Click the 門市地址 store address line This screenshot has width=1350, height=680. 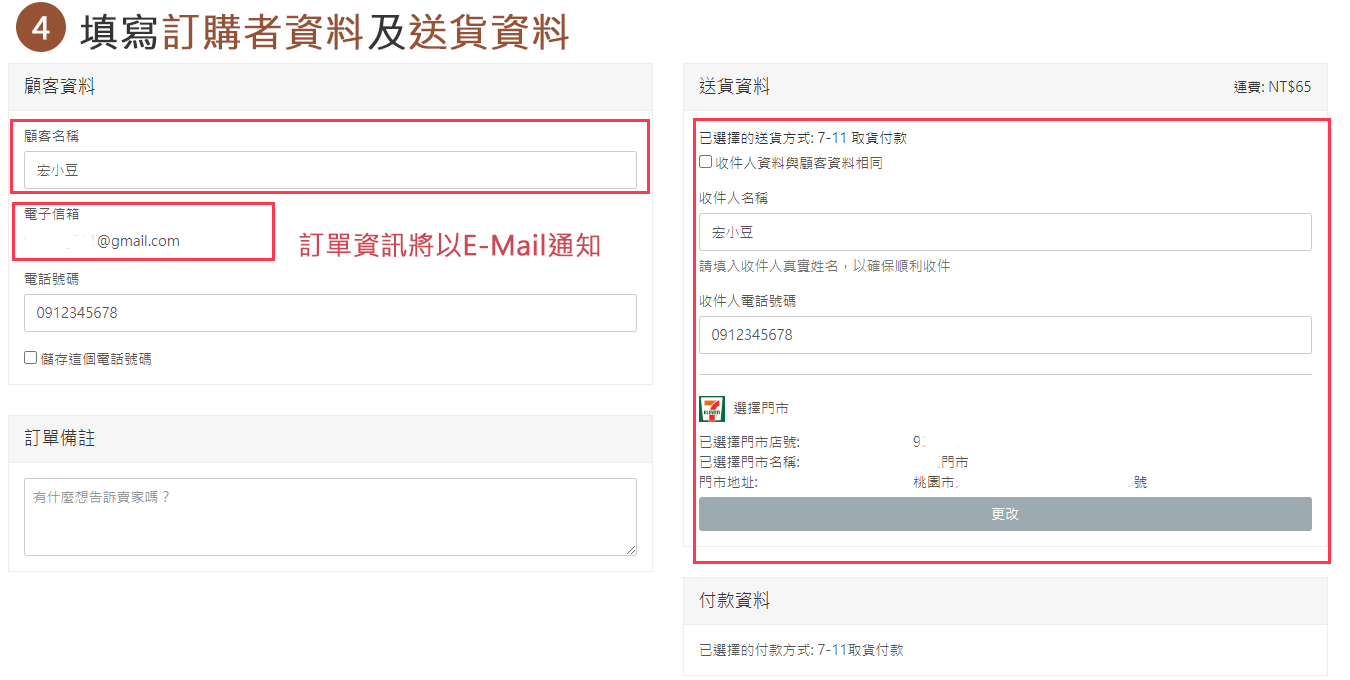point(922,482)
